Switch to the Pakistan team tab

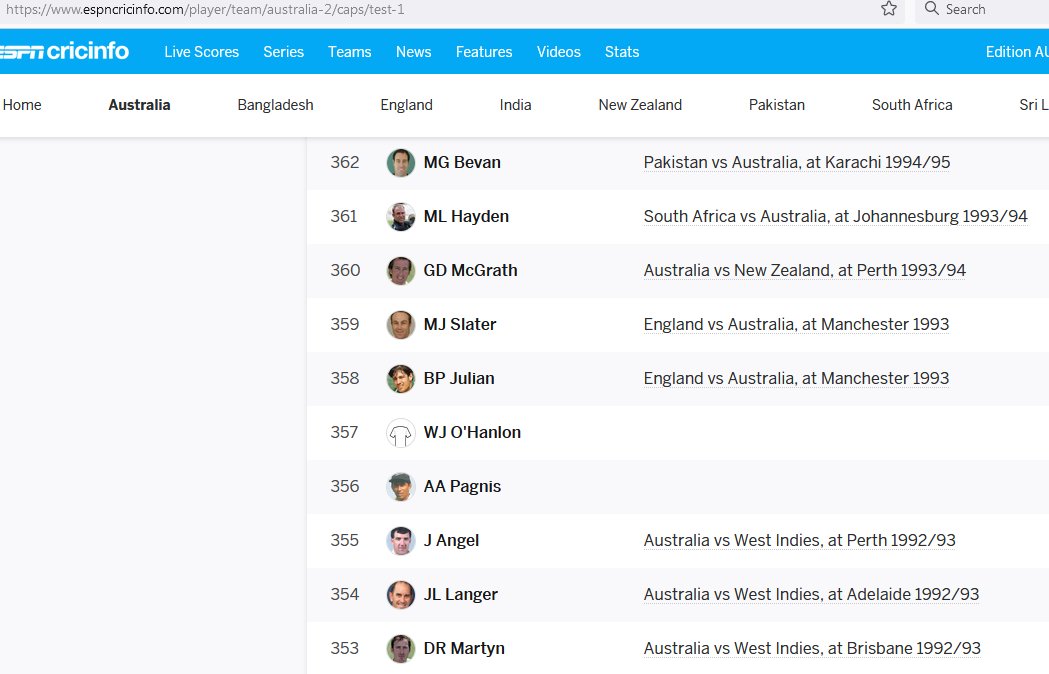(777, 104)
